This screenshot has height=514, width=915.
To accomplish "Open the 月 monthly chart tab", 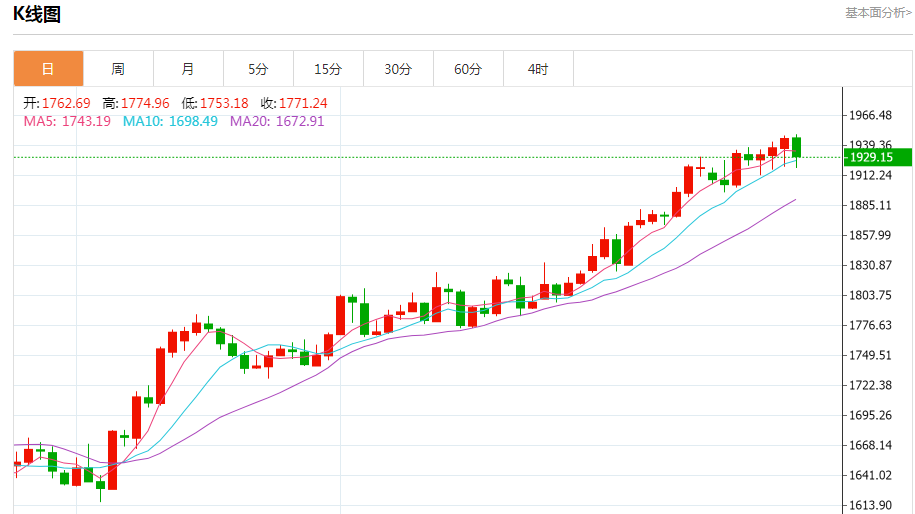I will pyautogui.click(x=188, y=69).
